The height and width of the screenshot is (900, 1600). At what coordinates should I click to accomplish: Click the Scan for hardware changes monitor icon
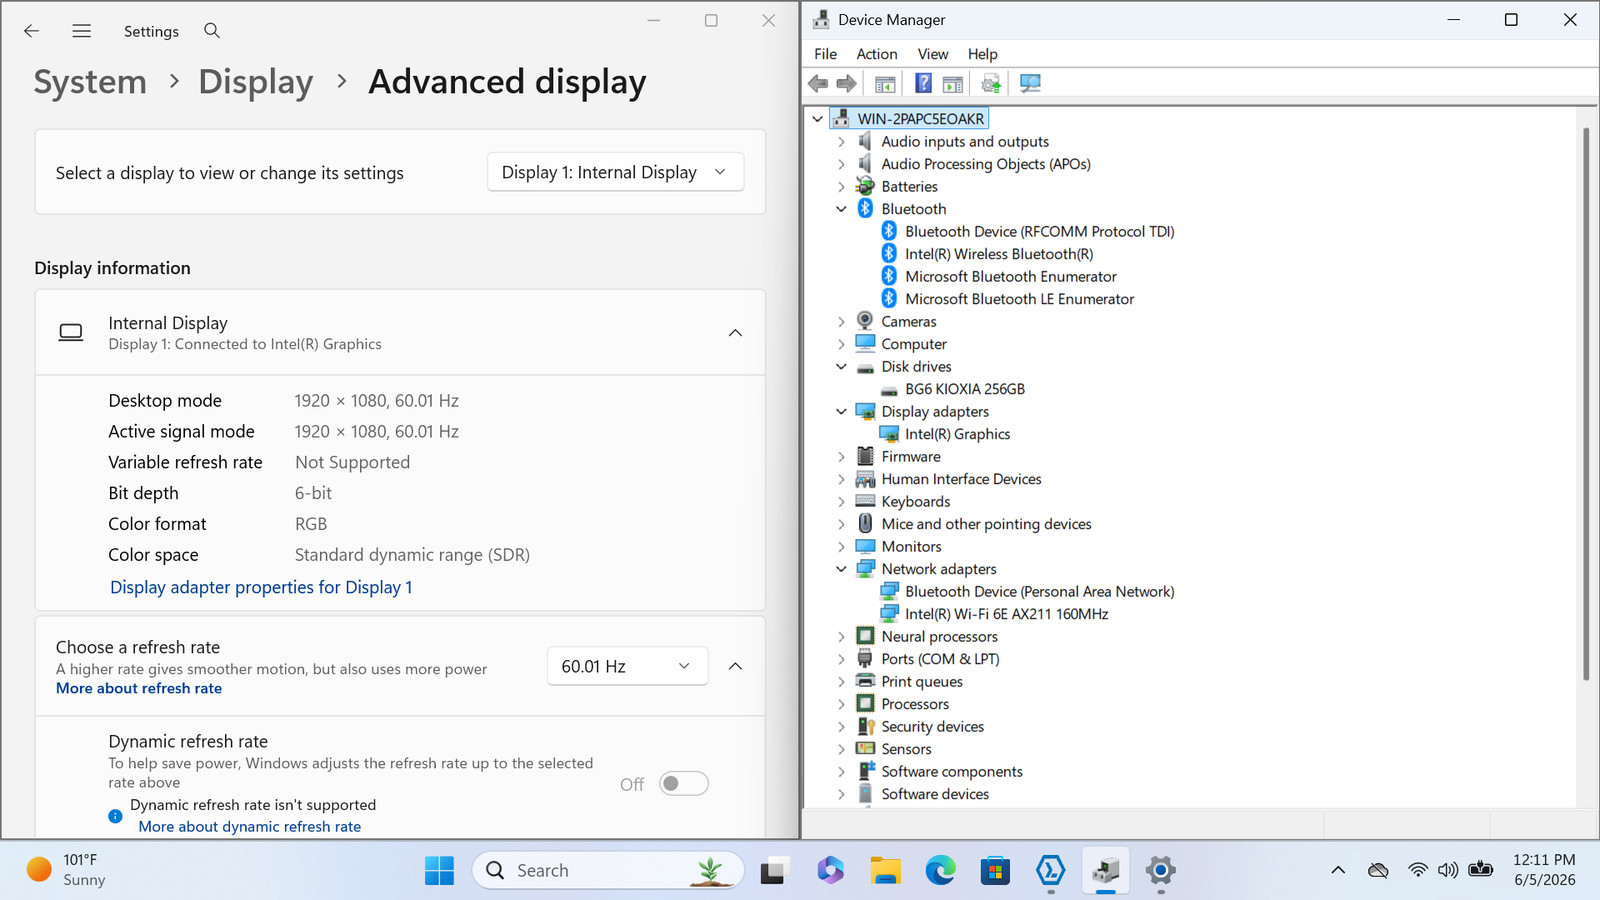[x=1030, y=84]
